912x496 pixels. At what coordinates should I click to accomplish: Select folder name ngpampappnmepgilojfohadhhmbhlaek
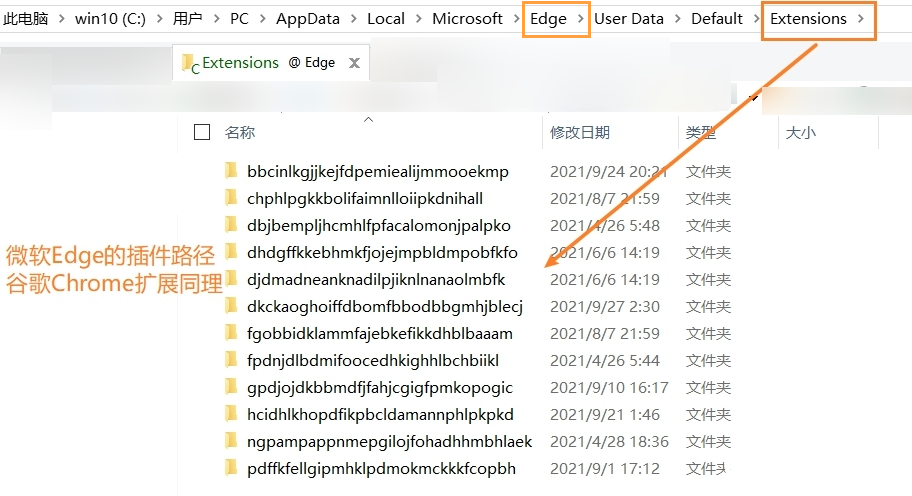[x=389, y=441]
